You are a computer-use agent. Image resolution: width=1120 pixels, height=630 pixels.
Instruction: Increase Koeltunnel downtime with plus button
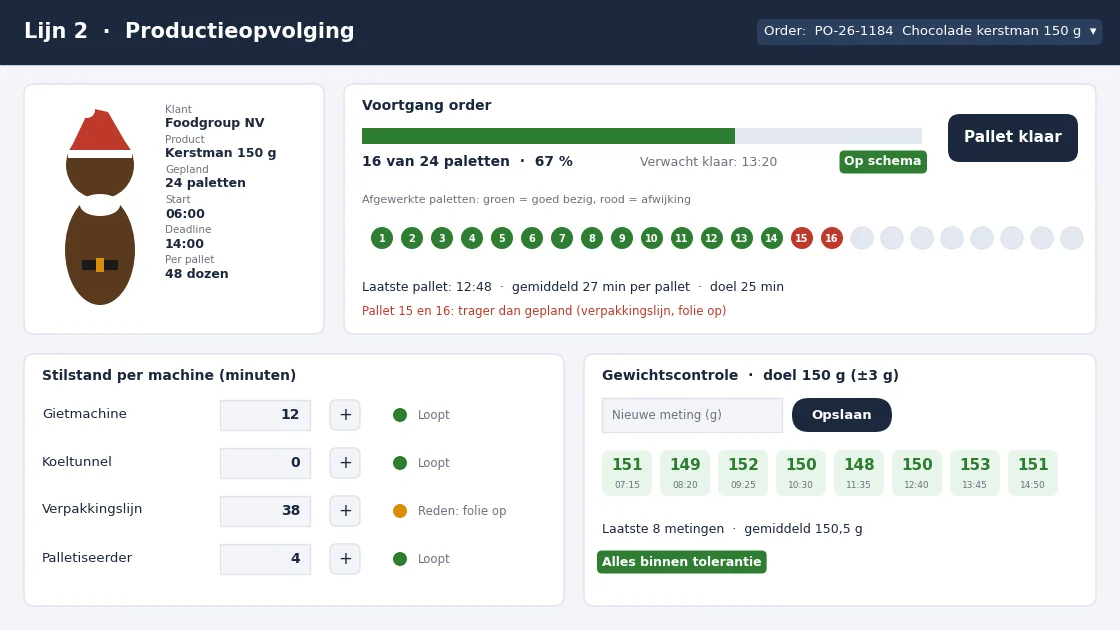coord(345,463)
